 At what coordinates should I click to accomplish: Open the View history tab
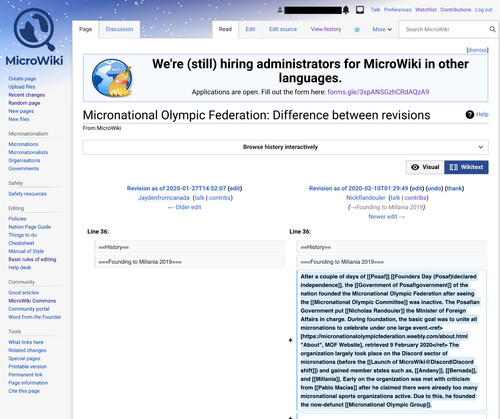(x=326, y=29)
